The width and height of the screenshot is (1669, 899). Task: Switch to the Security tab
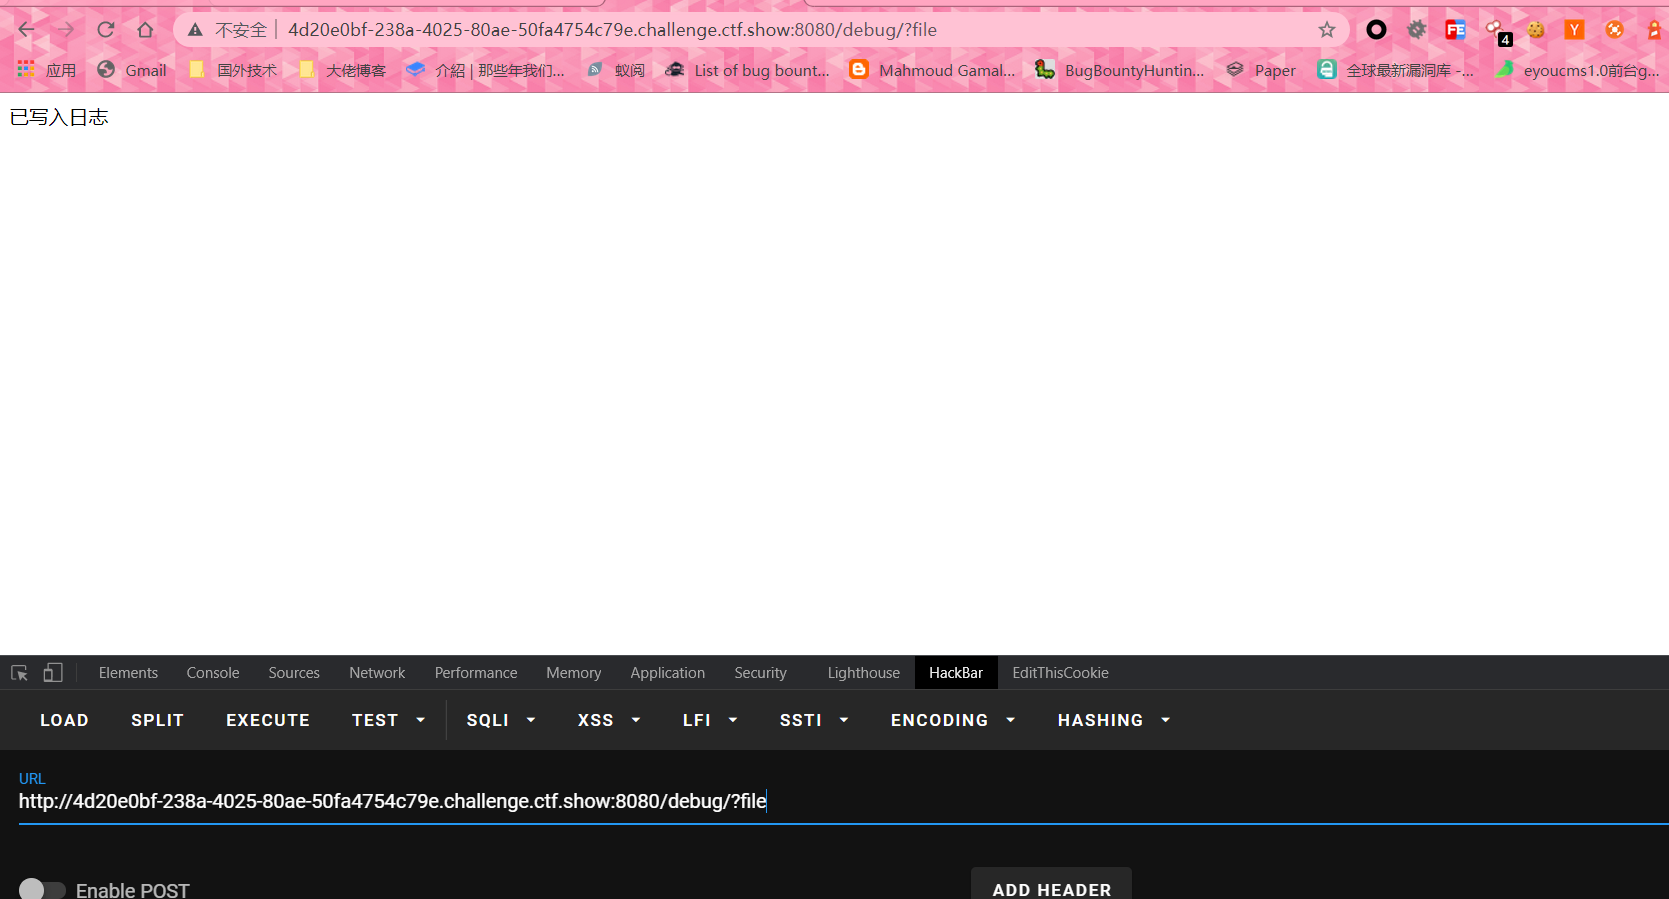[x=761, y=673]
